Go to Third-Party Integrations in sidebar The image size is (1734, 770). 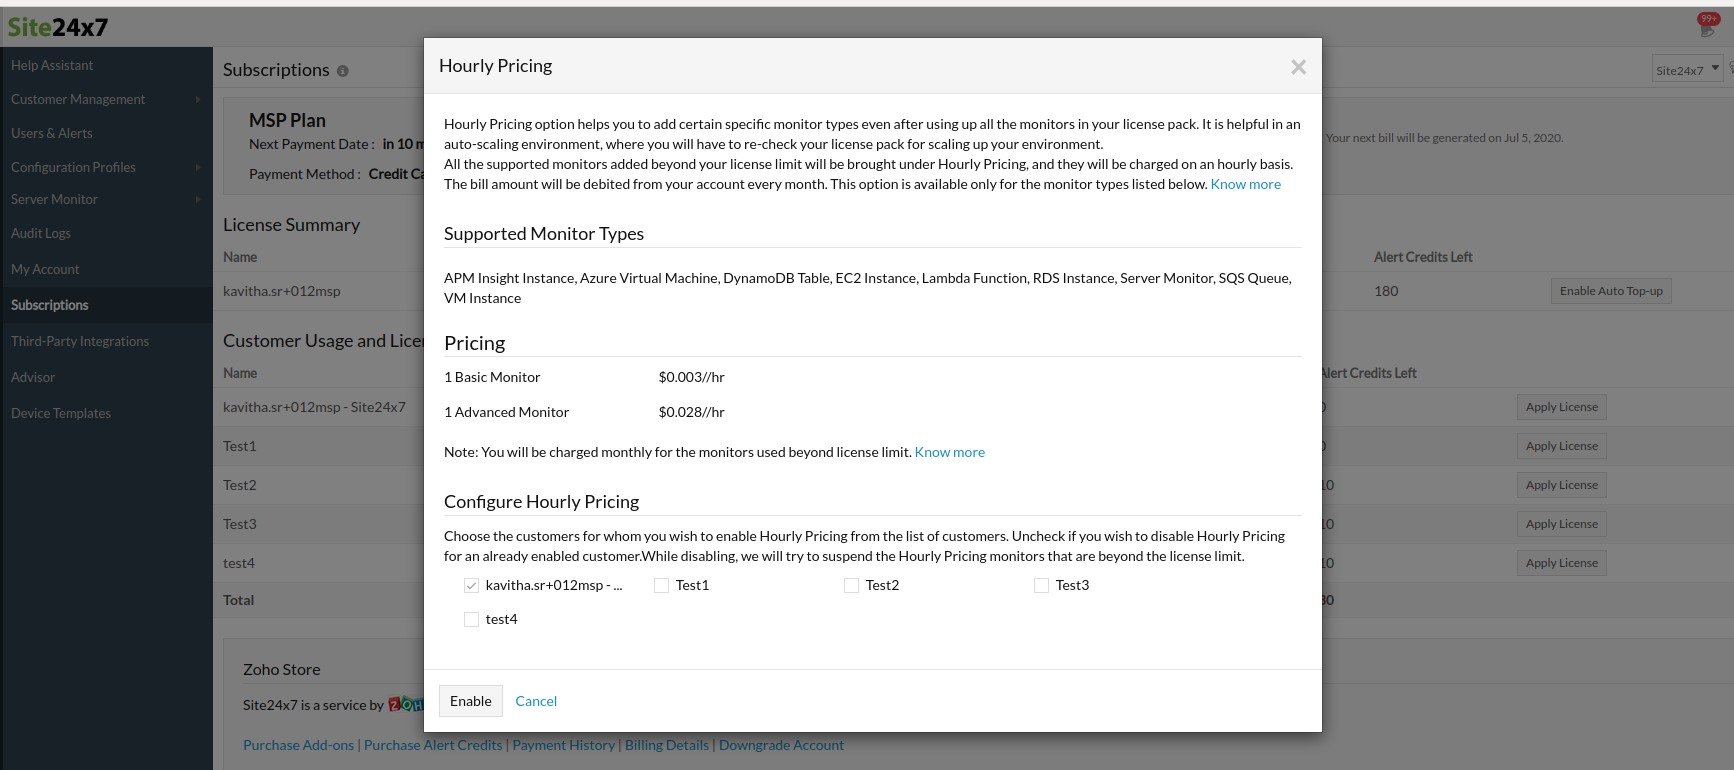point(80,341)
